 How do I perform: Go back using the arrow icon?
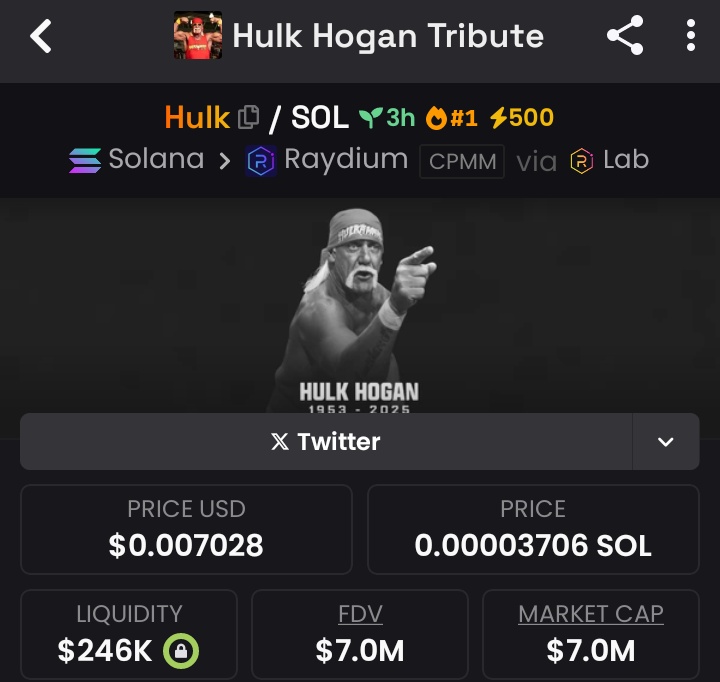pyautogui.click(x=40, y=36)
